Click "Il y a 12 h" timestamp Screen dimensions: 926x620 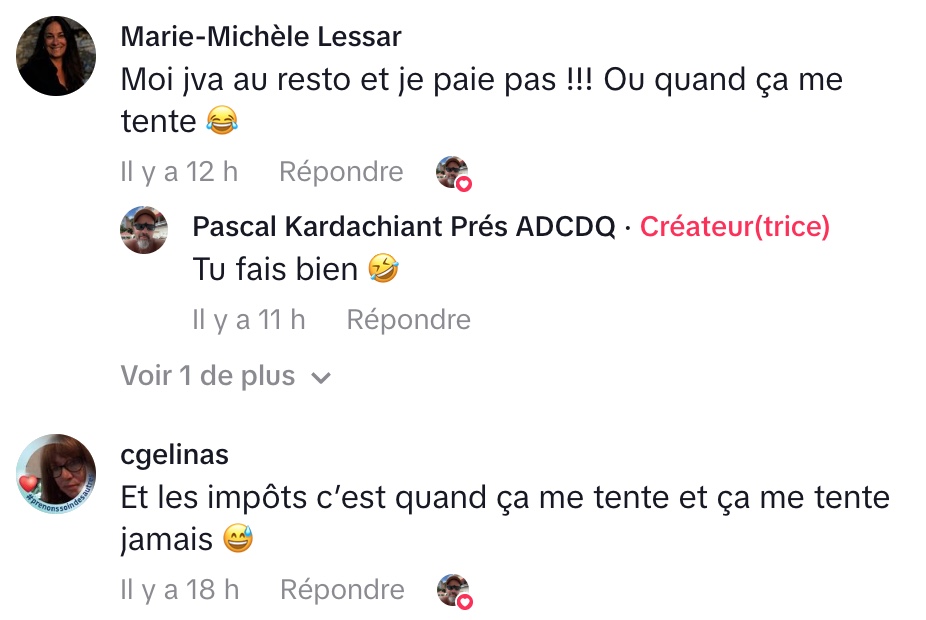(179, 172)
